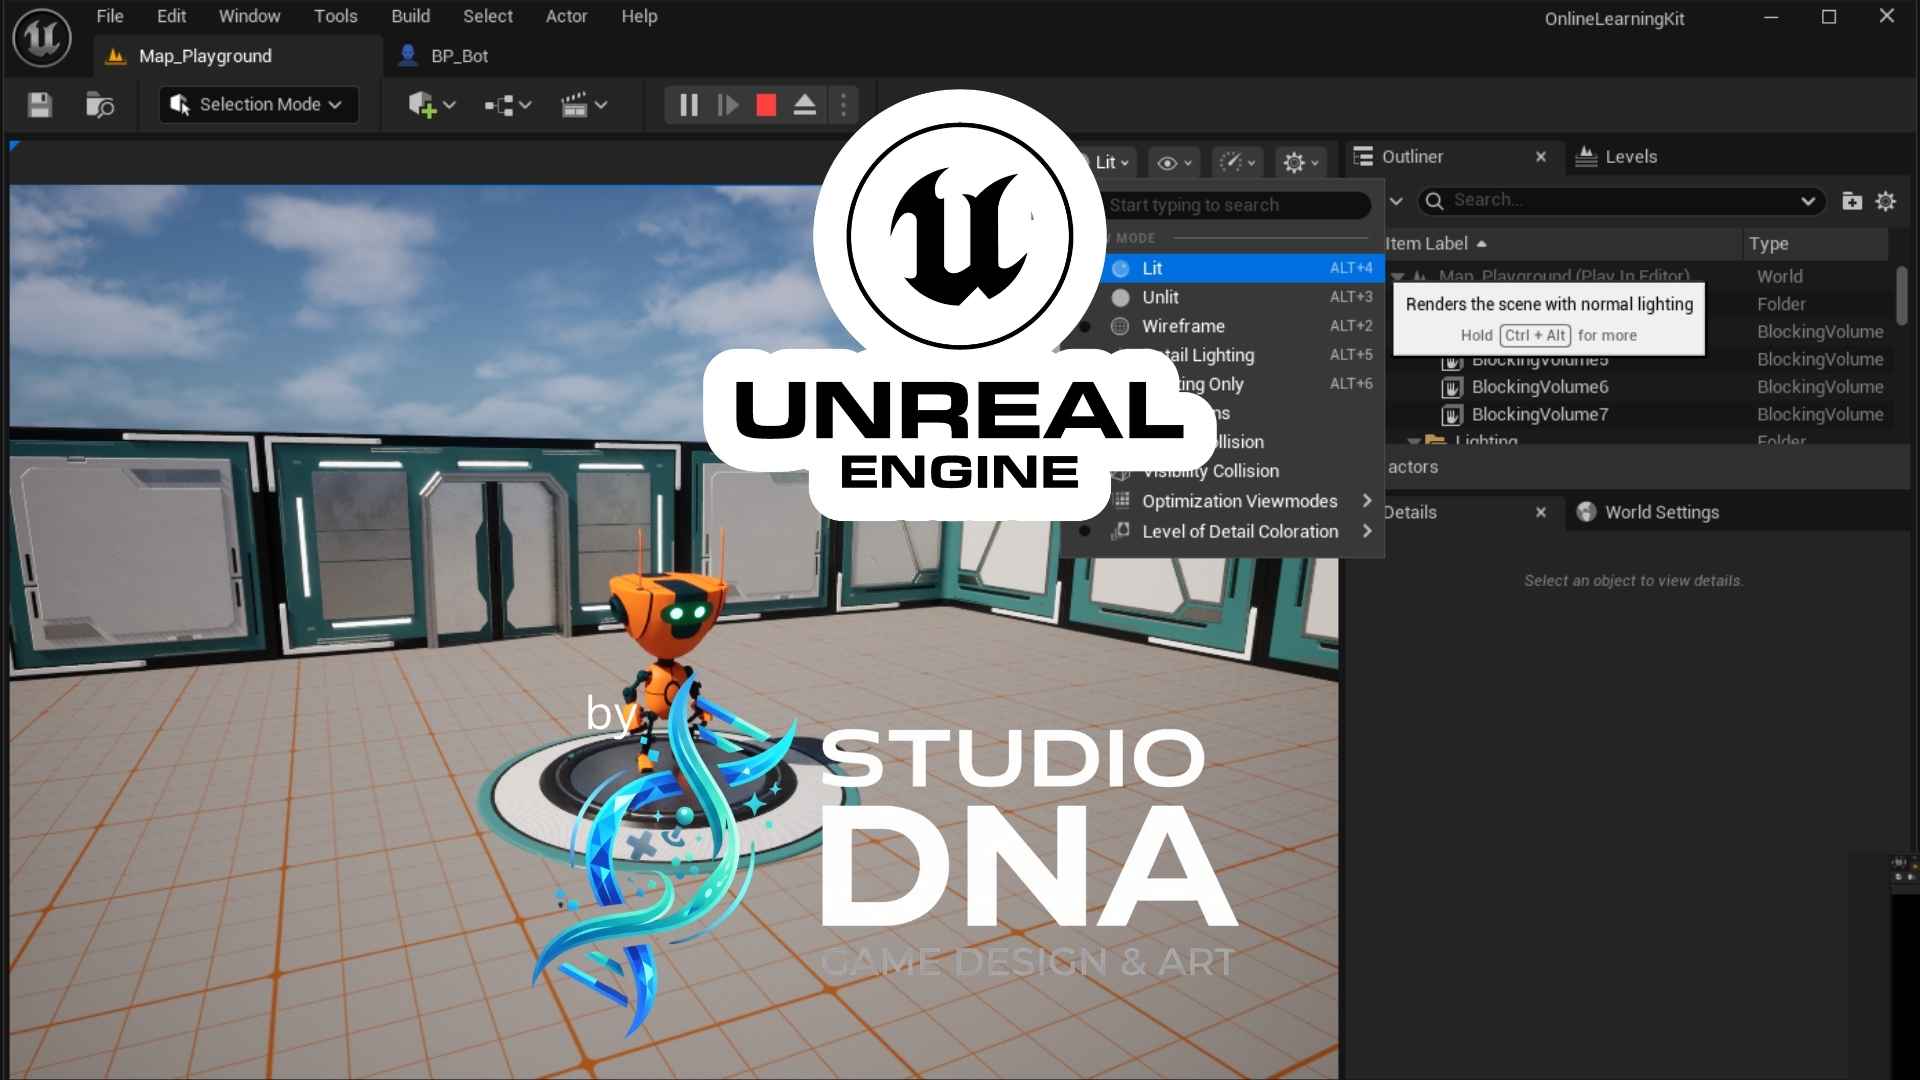Screen dimensions: 1920x1080
Task: Open the Content Browser search icon in the toolbar
Action: pyautogui.click(x=100, y=105)
